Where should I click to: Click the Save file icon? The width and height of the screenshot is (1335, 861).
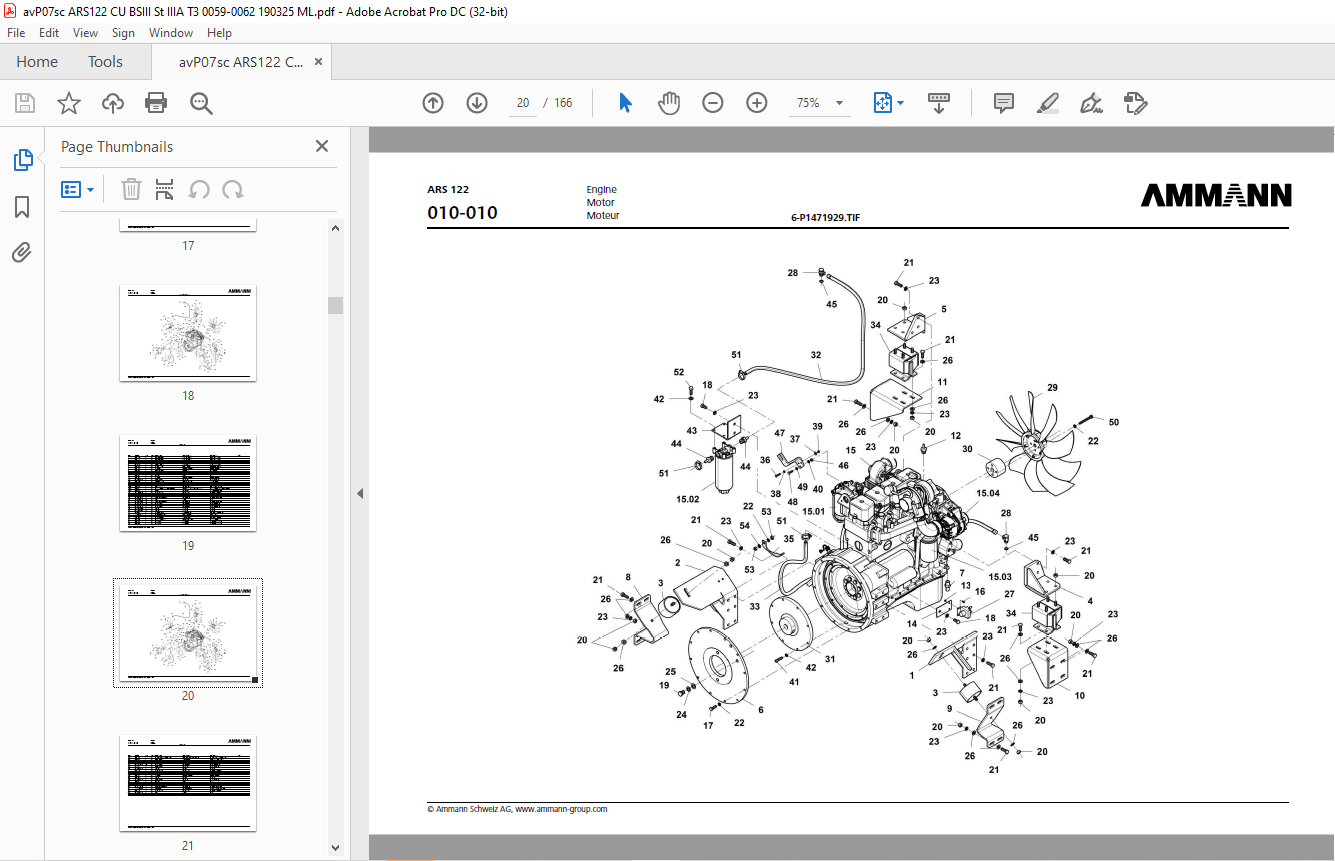tap(25, 103)
